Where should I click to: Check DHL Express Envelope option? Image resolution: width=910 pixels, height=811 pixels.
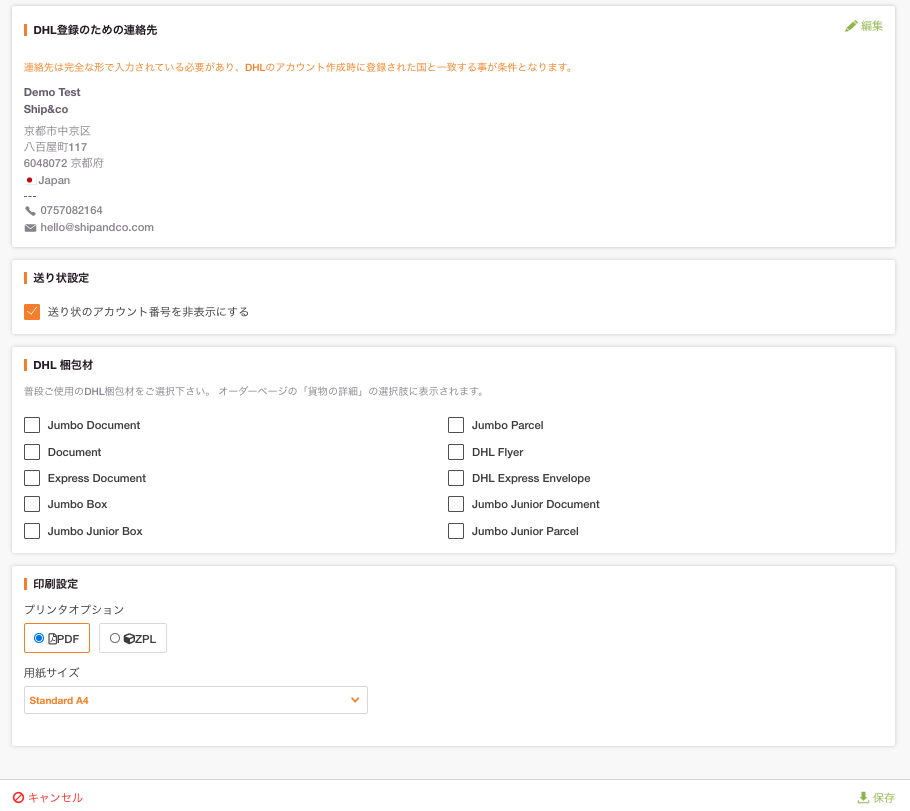click(456, 478)
